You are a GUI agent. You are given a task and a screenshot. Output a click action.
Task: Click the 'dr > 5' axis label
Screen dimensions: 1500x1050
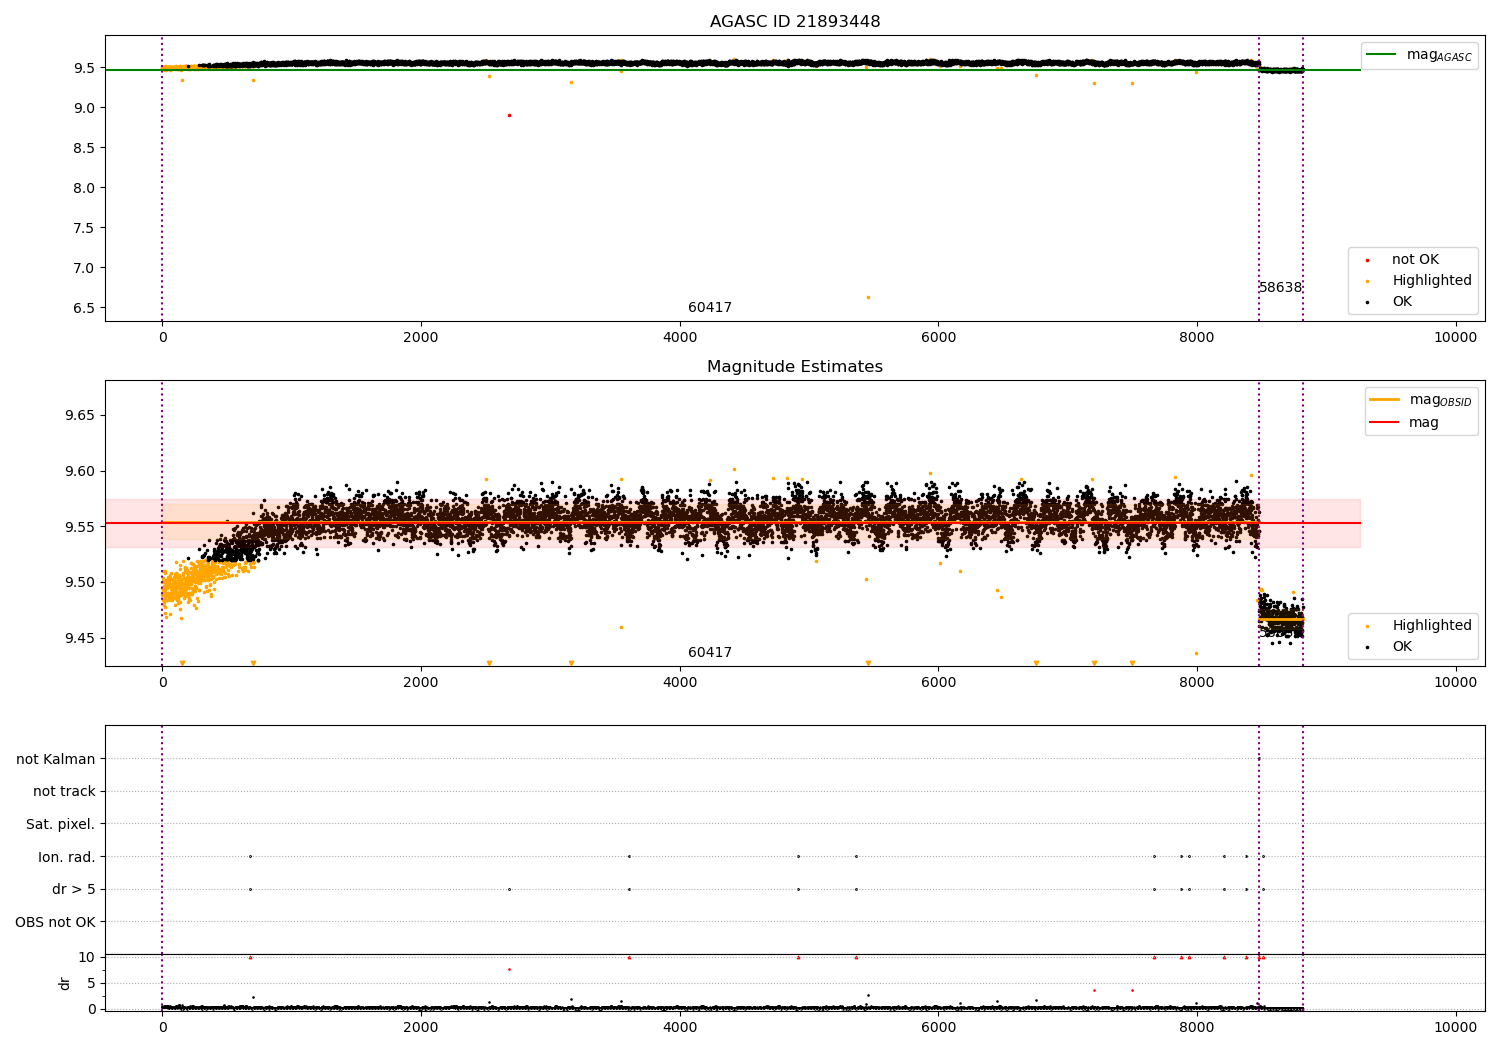coord(74,890)
